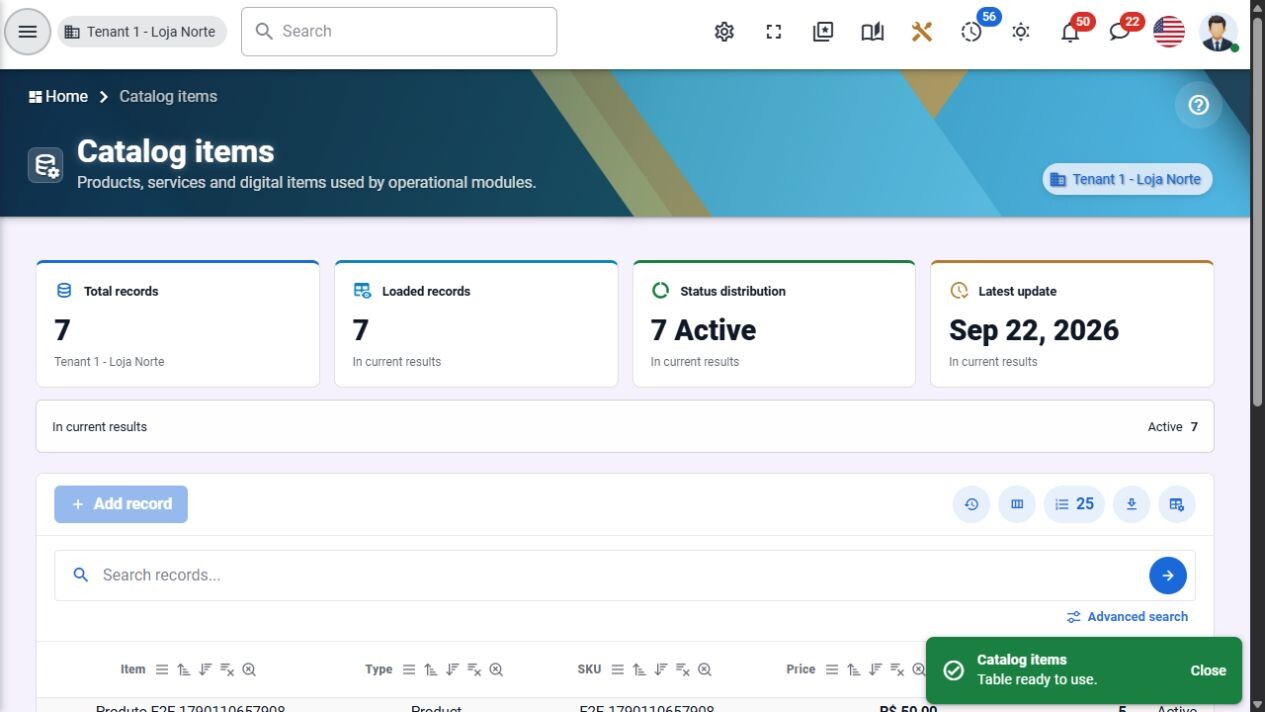Open SKU column search filter icon
Viewport: 1265px width, 712px height.
[705, 670]
